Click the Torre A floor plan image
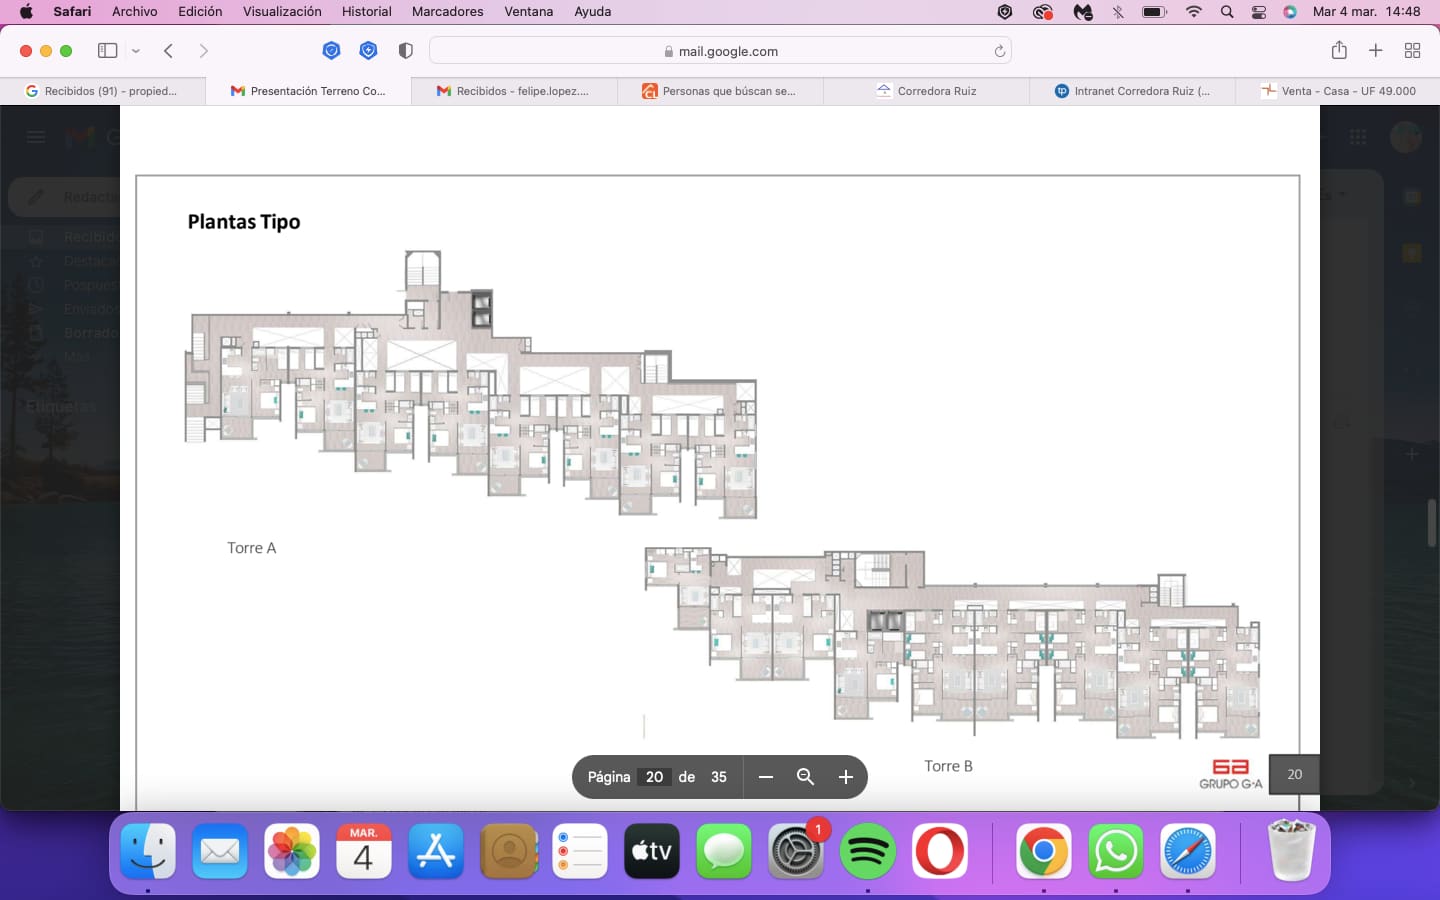Image resolution: width=1440 pixels, height=900 pixels. [x=471, y=385]
